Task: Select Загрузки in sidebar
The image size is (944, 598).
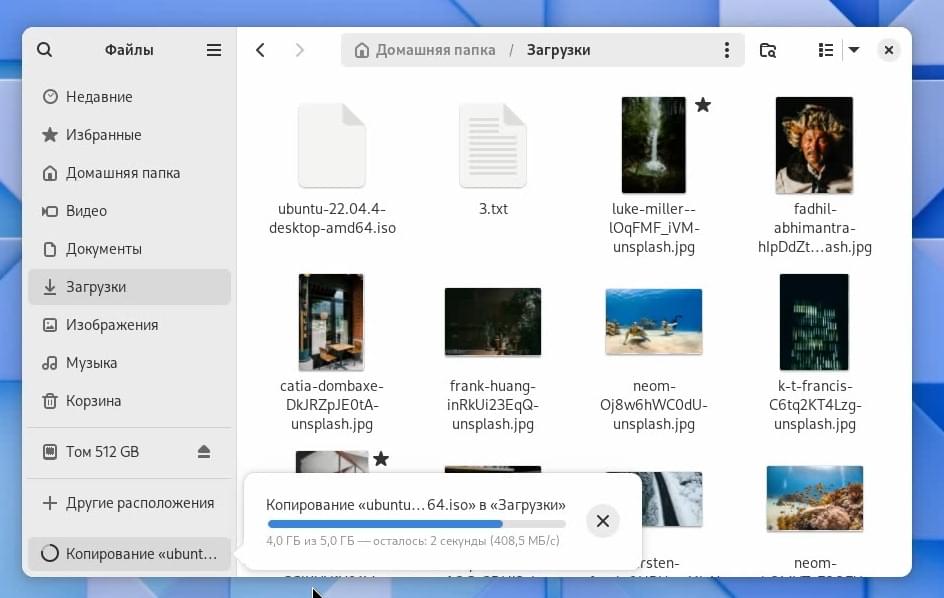Action: (x=129, y=287)
